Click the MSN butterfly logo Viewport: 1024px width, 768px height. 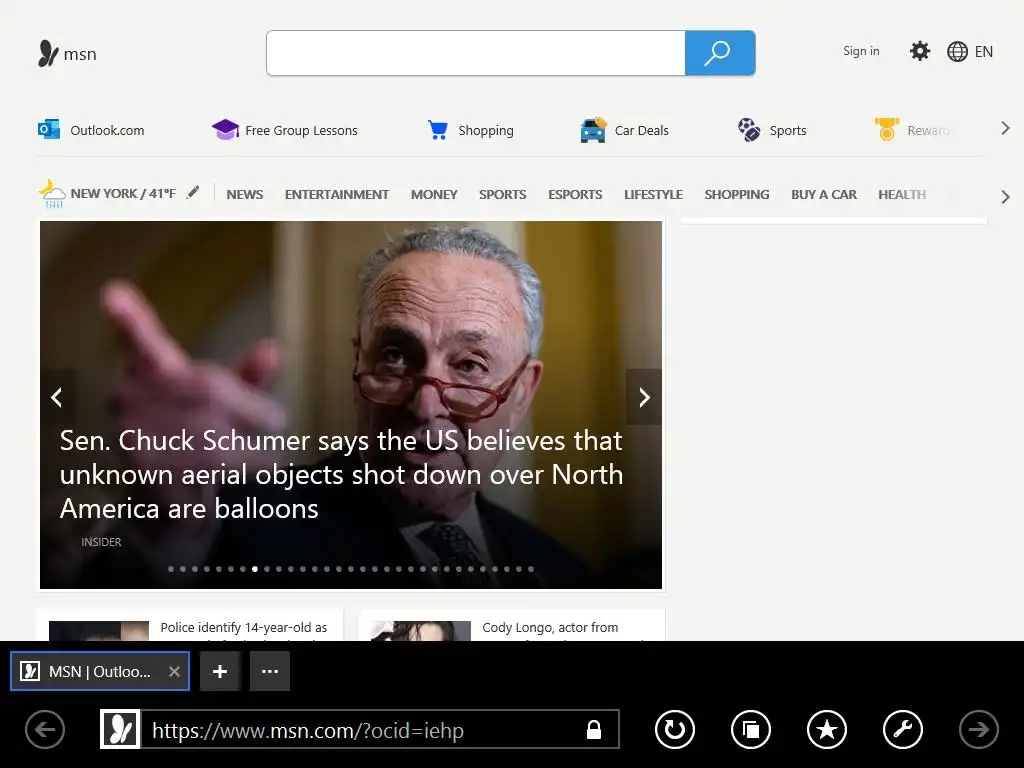point(48,54)
